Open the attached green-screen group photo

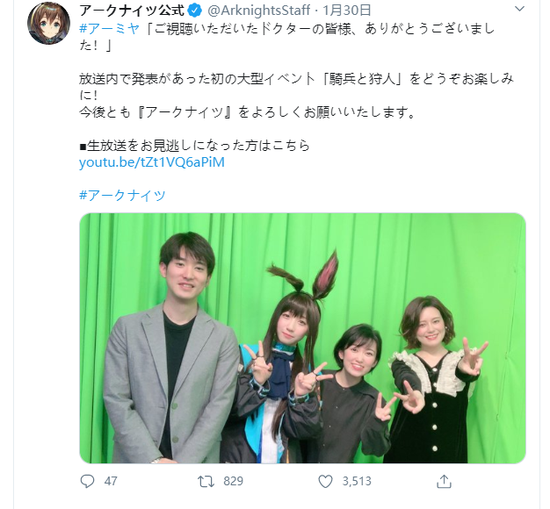coord(302,338)
